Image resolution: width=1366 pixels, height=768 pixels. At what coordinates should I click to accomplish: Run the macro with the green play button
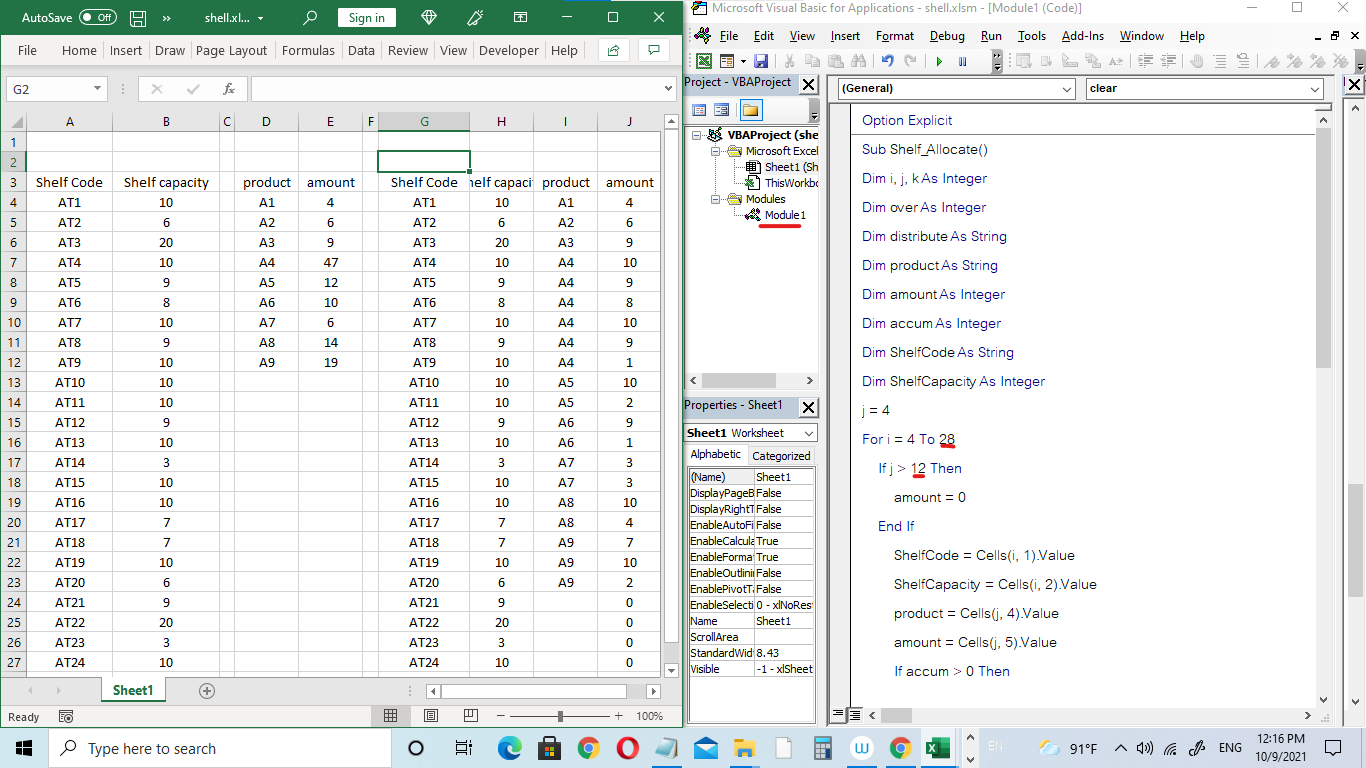tap(939, 61)
